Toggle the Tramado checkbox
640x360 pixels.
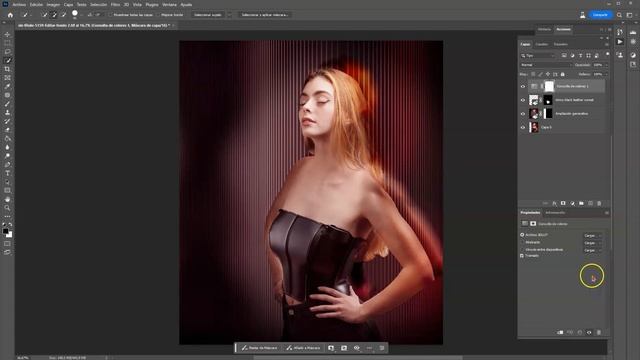[522, 256]
